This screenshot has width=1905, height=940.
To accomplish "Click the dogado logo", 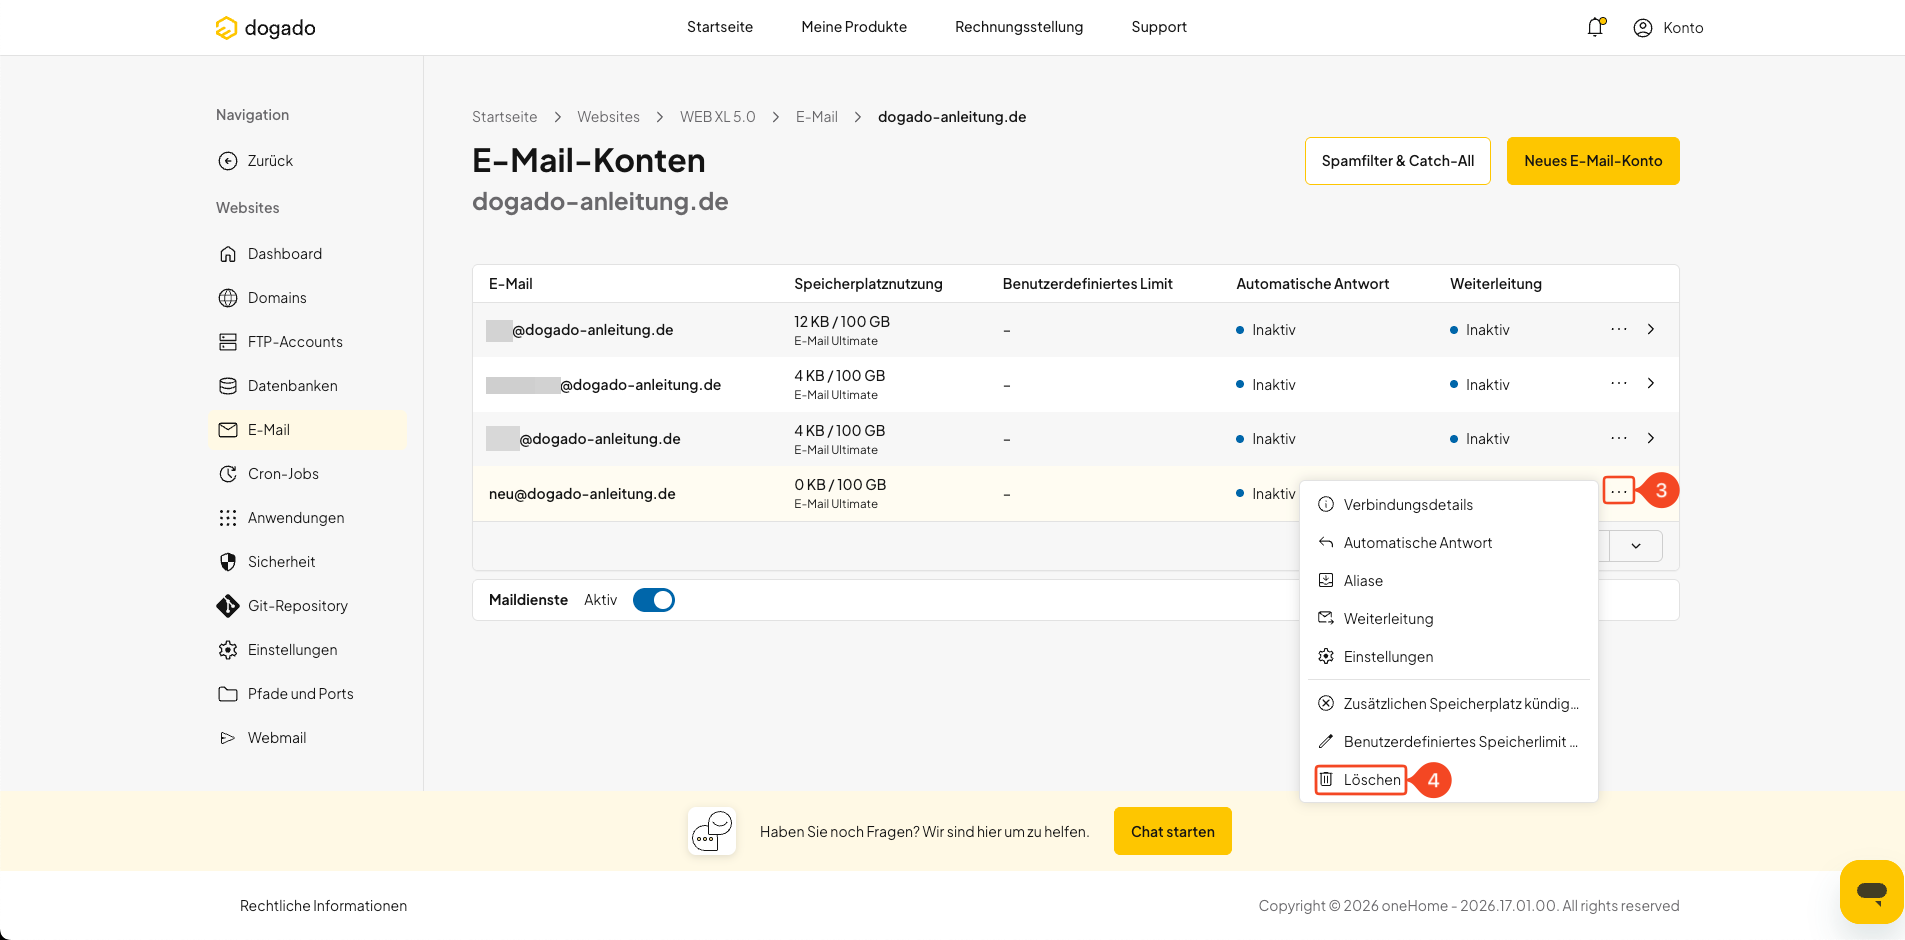I will coord(265,28).
